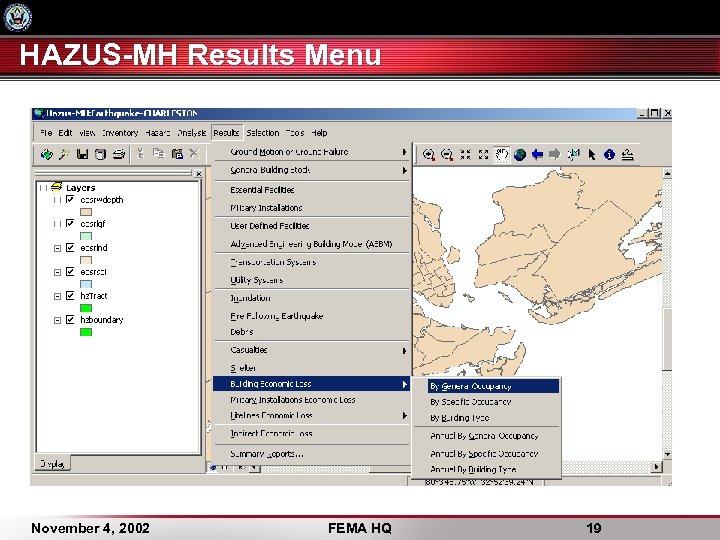Viewport: 720px width, 540px height.
Task: Click the map vertical scrollbar up arrow
Action: pos(667,174)
